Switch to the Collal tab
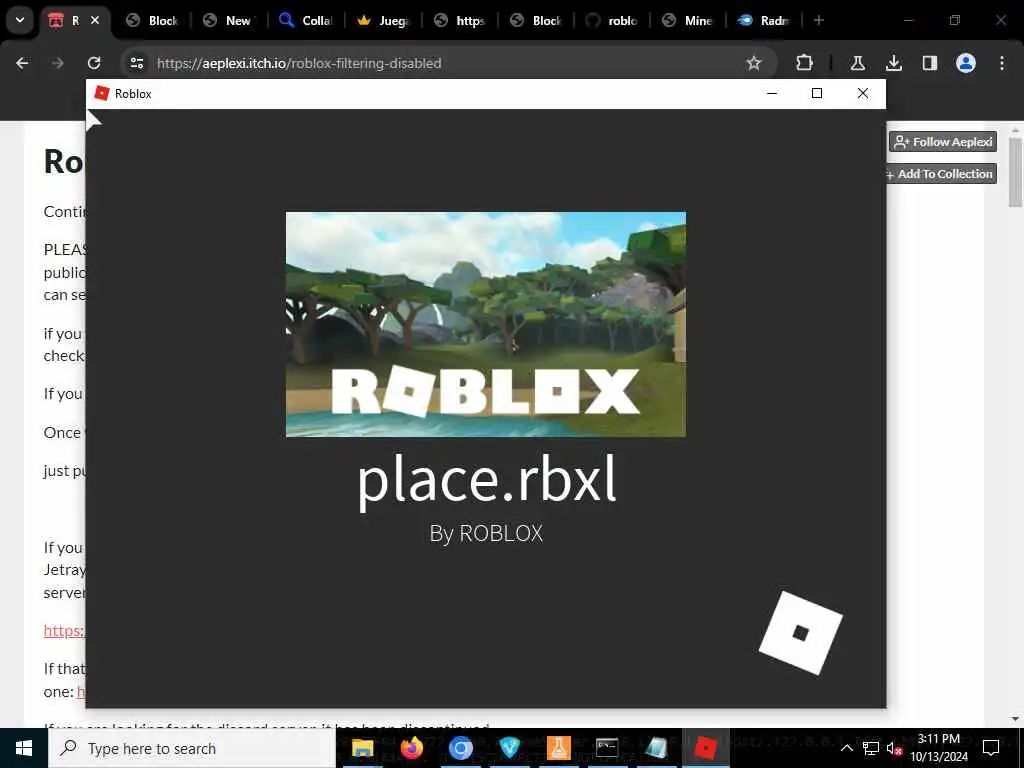 coord(305,20)
